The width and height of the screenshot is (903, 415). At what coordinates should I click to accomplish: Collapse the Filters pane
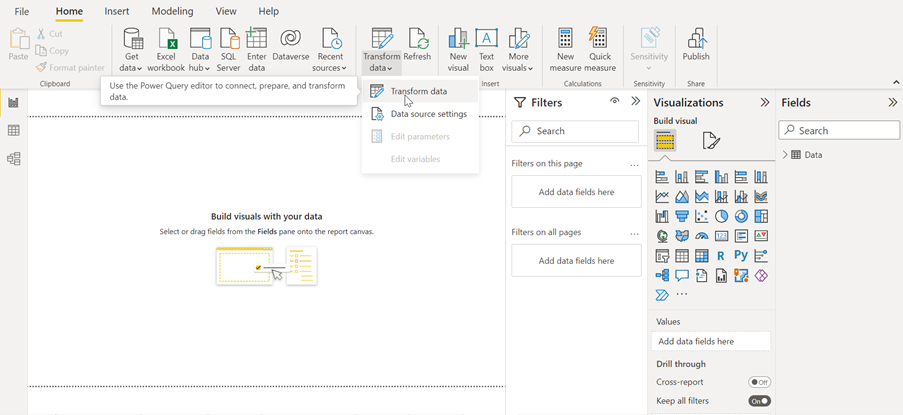click(636, 101)
